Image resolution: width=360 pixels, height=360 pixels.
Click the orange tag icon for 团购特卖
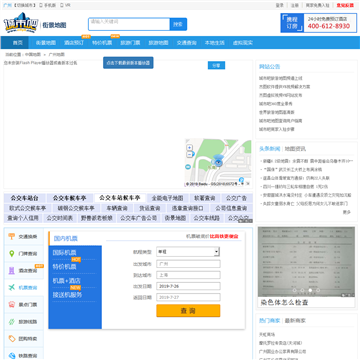[12, 339]
